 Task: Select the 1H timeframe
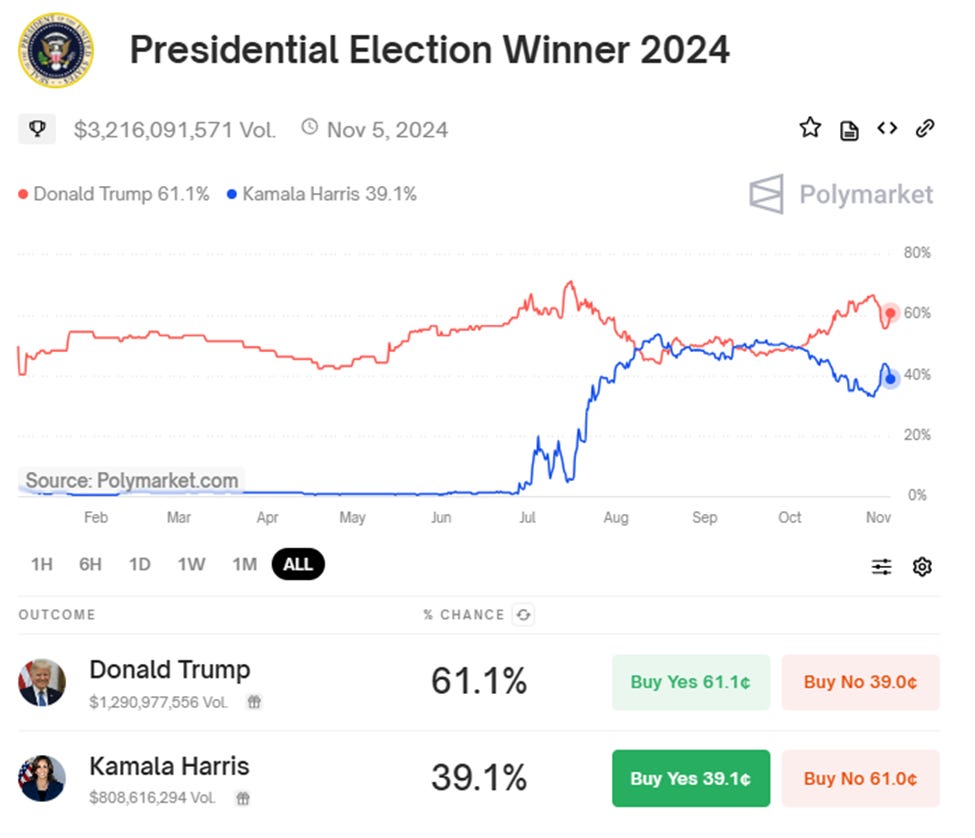pos(40,564)
